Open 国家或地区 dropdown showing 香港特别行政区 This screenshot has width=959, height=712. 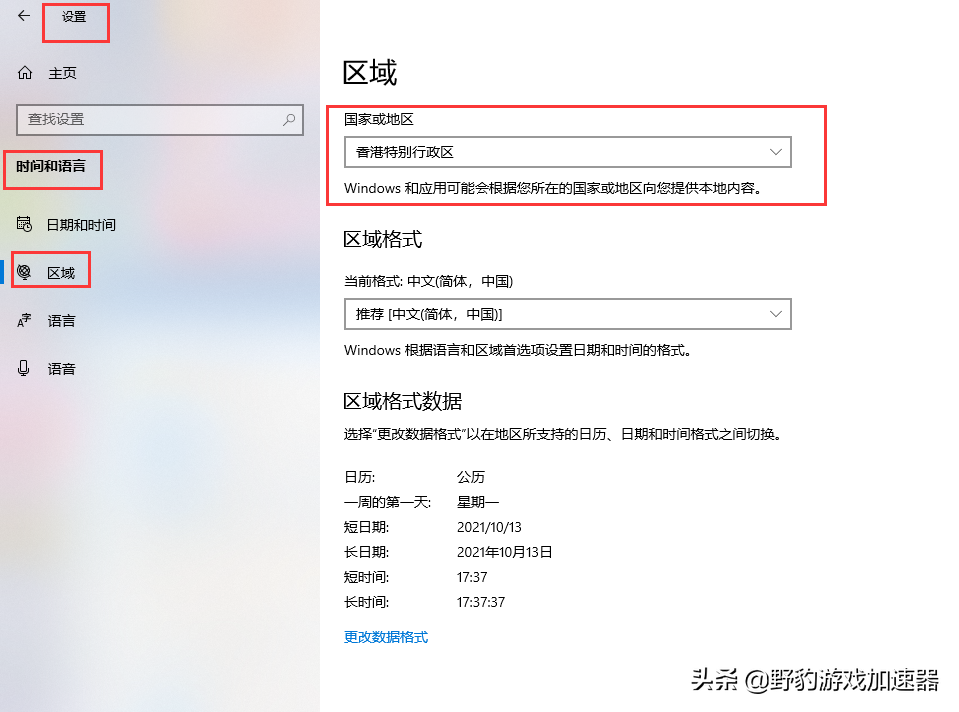(x=568, y=152)
